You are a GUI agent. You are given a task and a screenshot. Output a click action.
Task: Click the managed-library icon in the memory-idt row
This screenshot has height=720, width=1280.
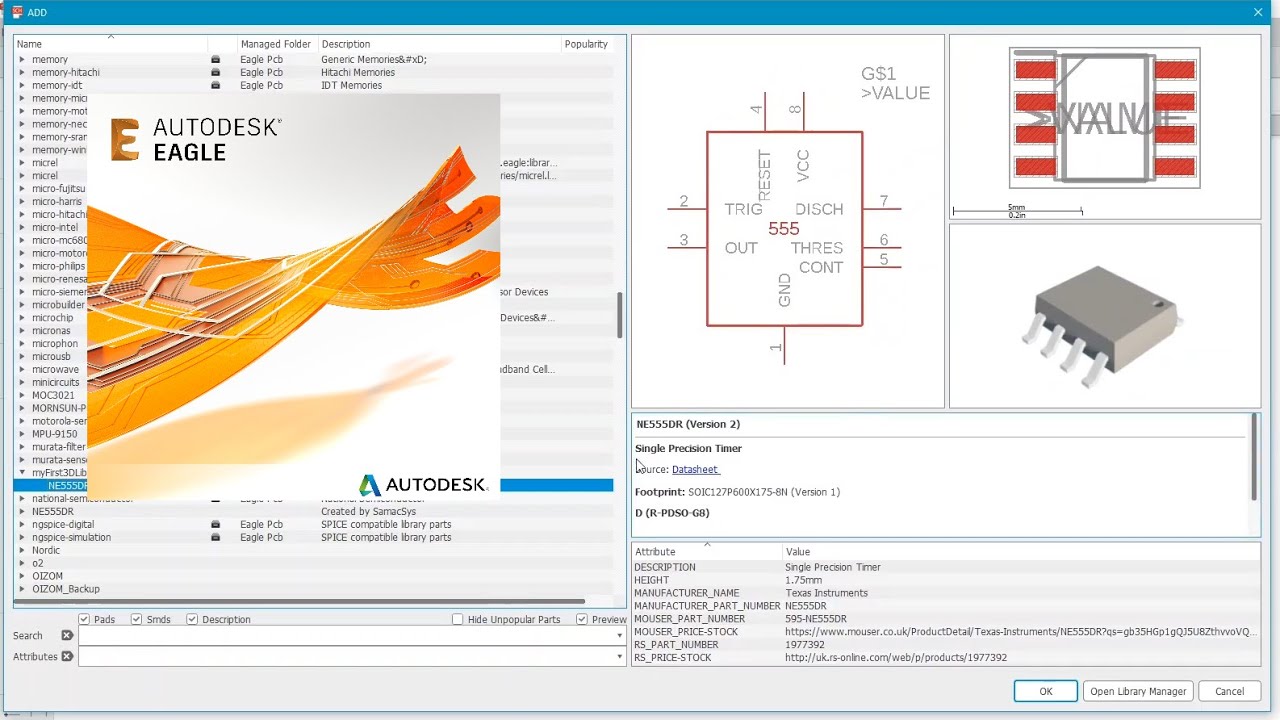[x=215, y=86]
